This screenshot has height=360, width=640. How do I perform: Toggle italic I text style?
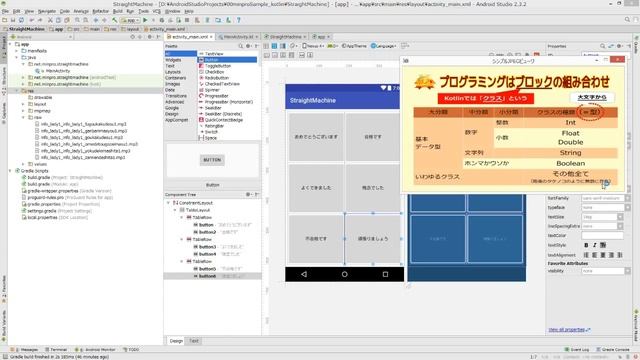(x=594, y=245)
